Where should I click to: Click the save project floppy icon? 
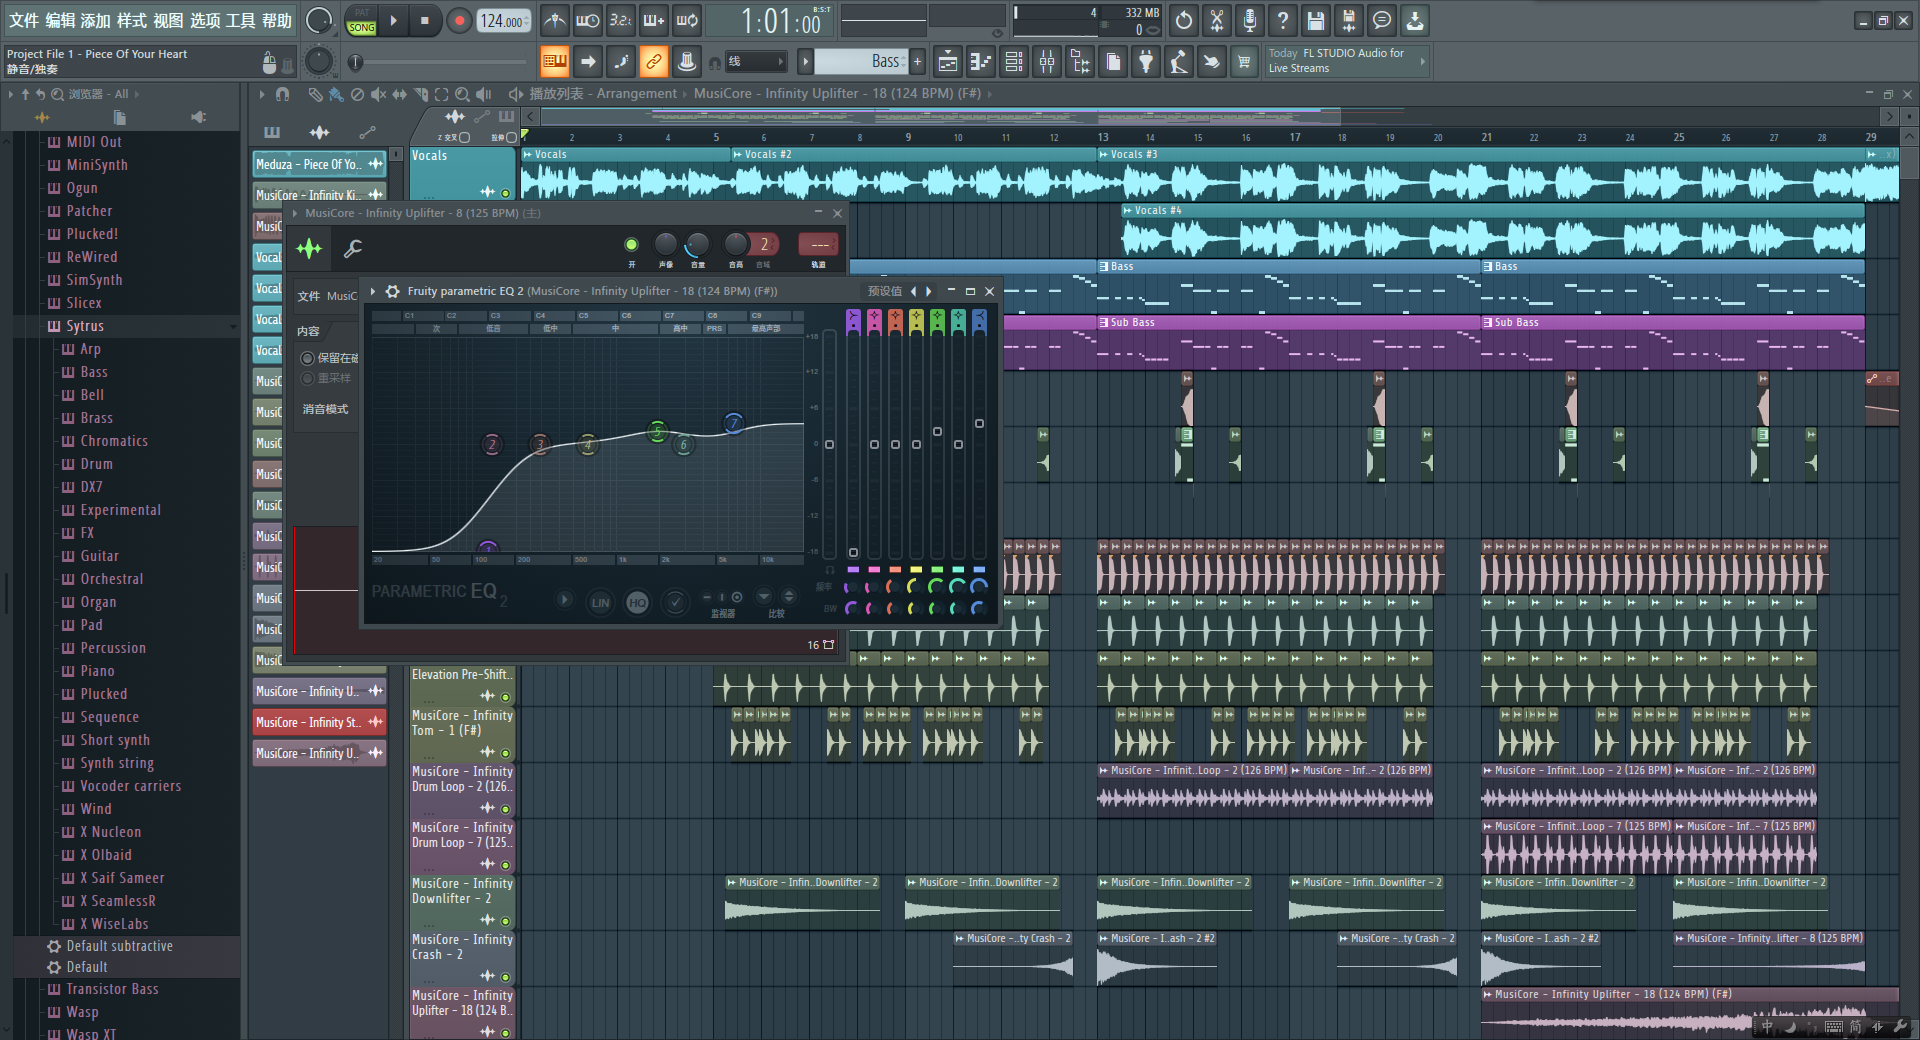coord(1316,20)
